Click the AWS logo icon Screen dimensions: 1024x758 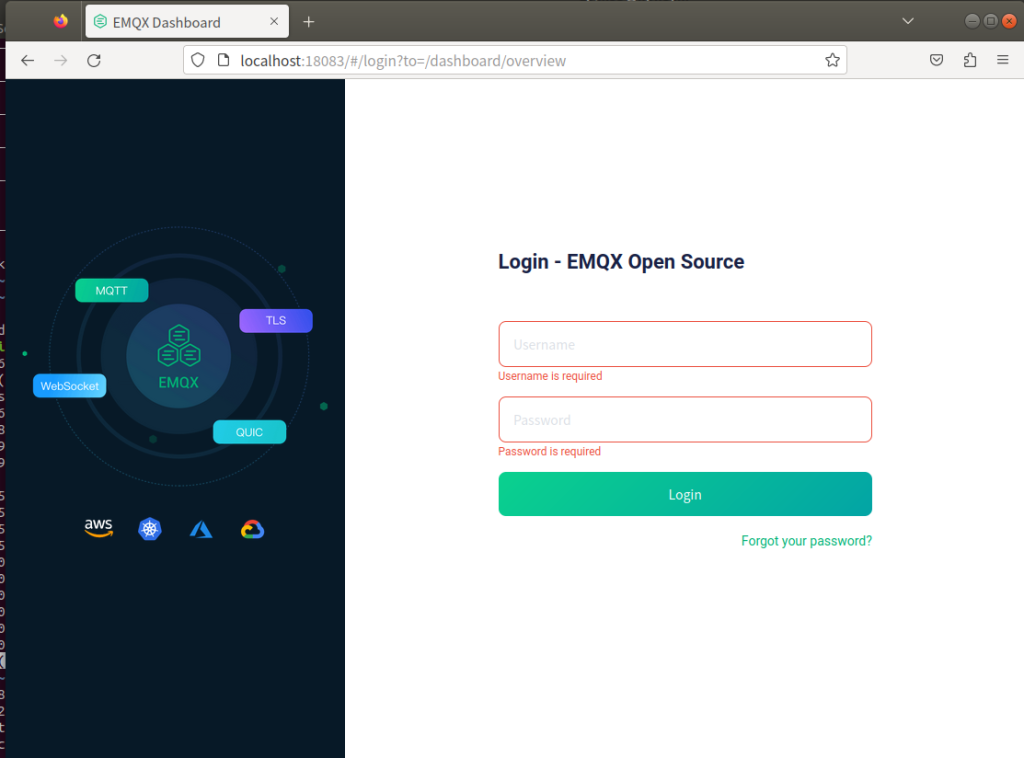pyautogui.click(x=99, y=529)
